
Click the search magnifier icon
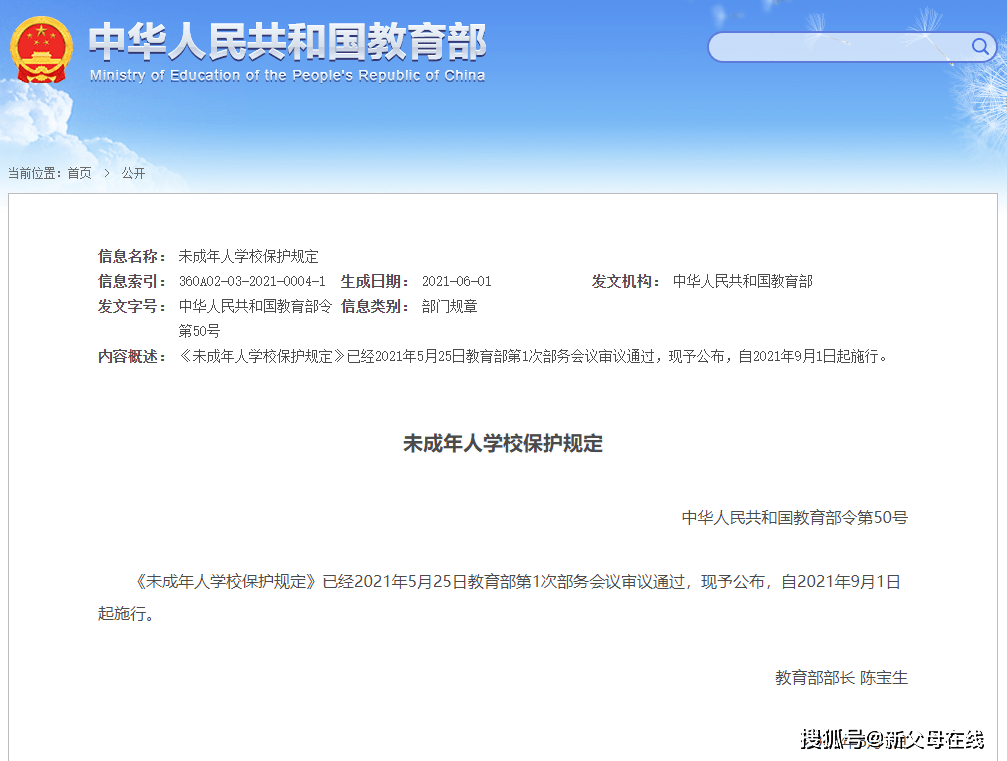[979, 46]
